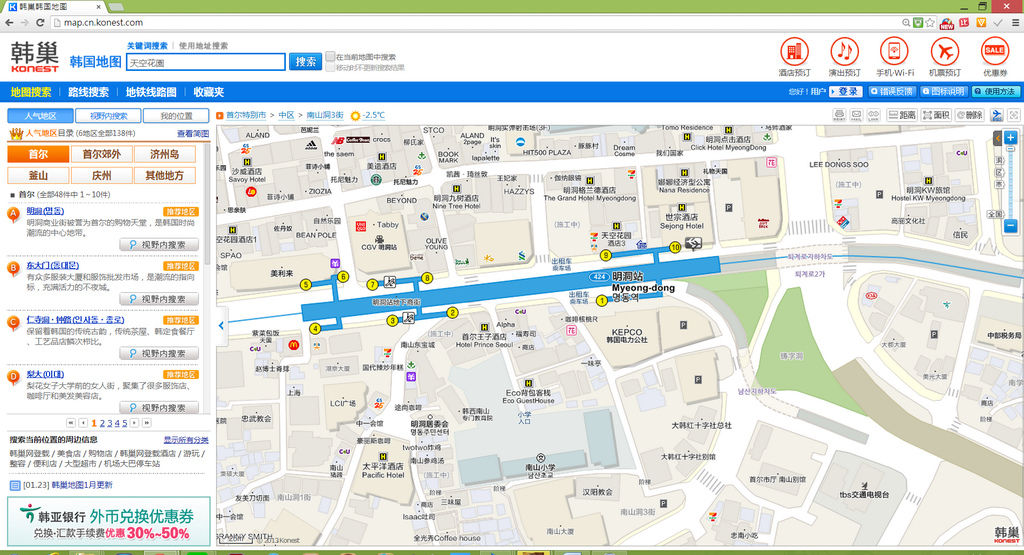Switch to 路线搜索 menu
1024x555 pixels.
89,92
